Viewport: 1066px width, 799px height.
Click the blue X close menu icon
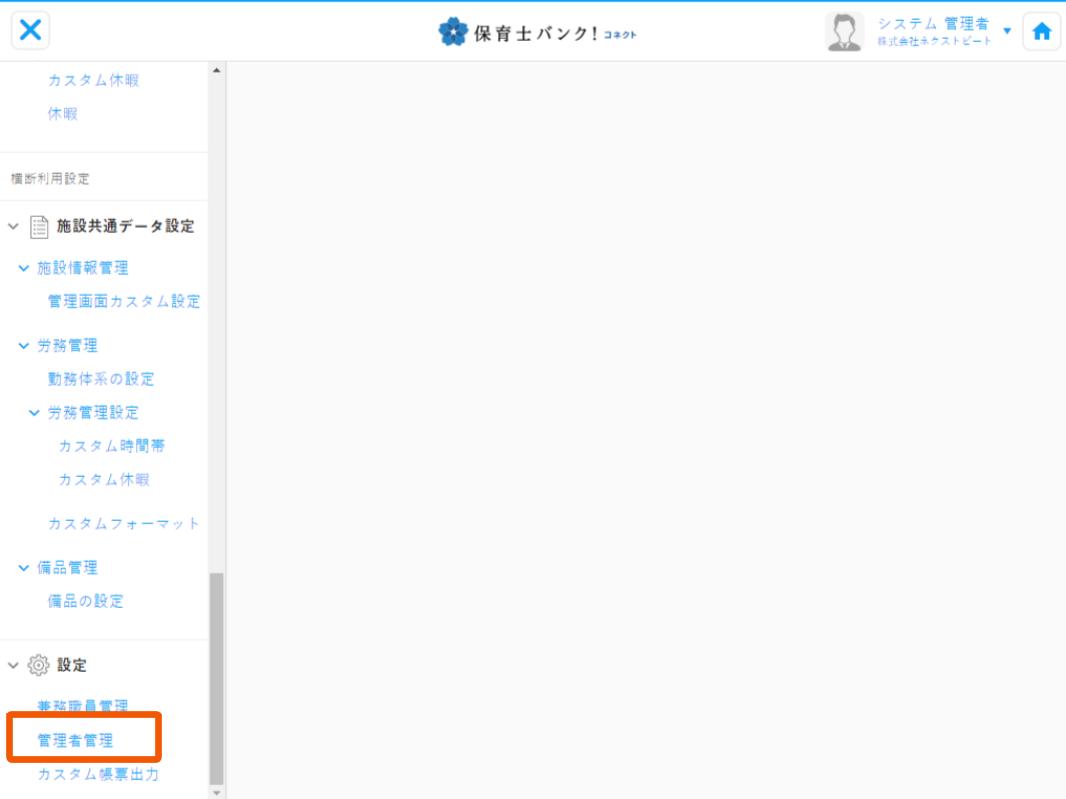[x=31, y=31]
